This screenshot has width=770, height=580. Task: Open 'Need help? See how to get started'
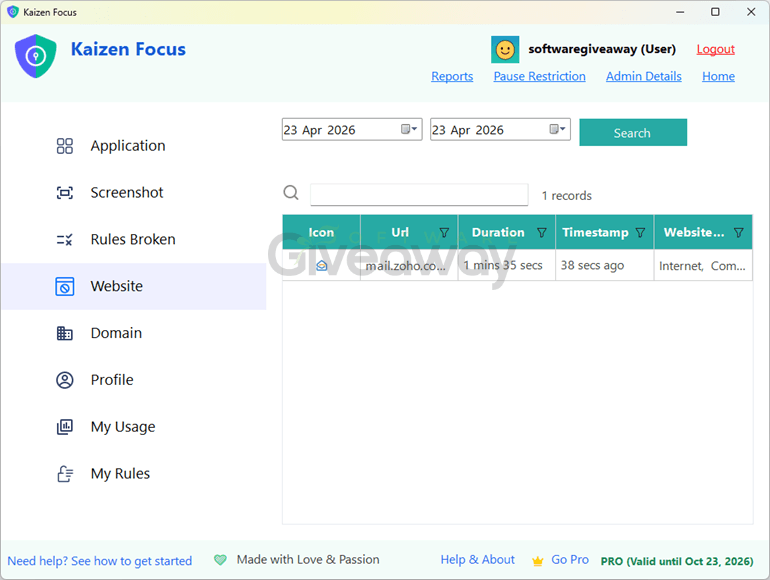(100, 561)
